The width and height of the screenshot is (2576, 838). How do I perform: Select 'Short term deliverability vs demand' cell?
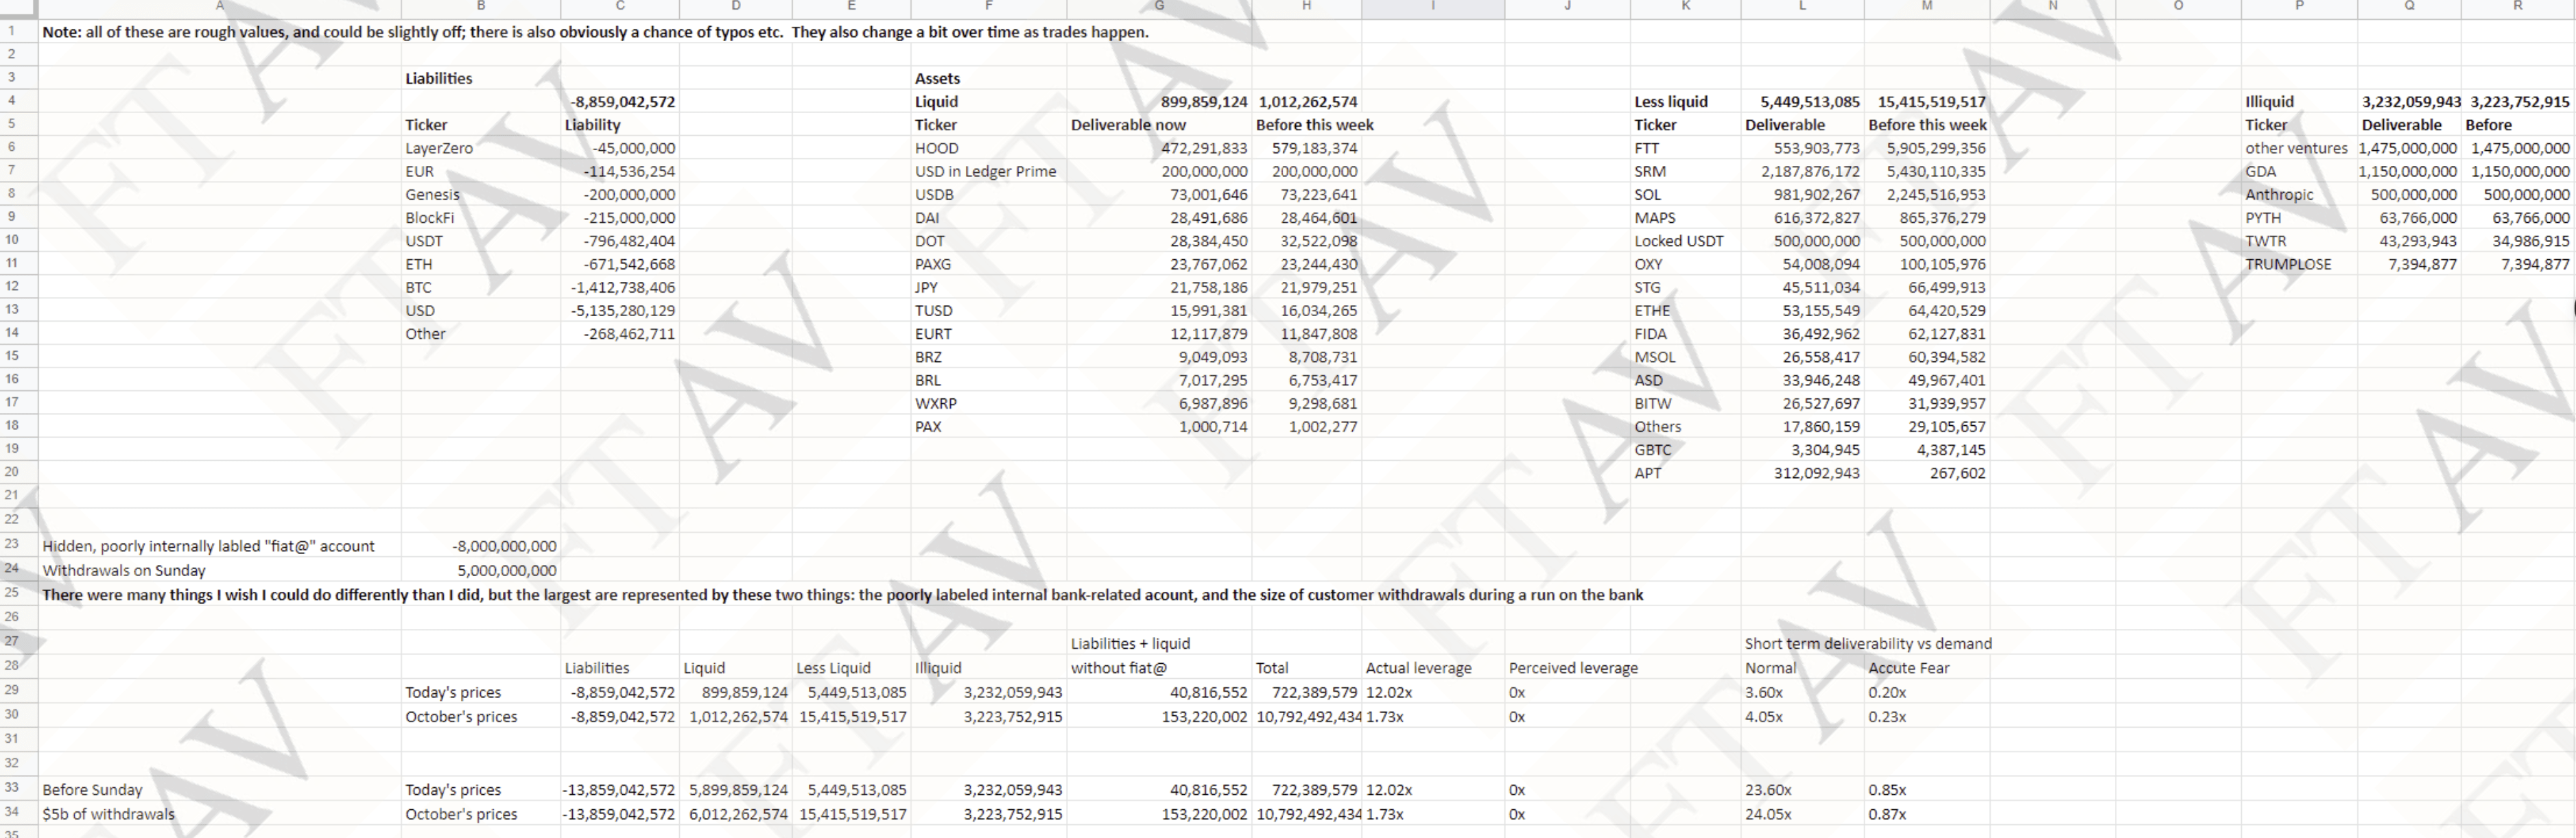tap(1868, 643)
